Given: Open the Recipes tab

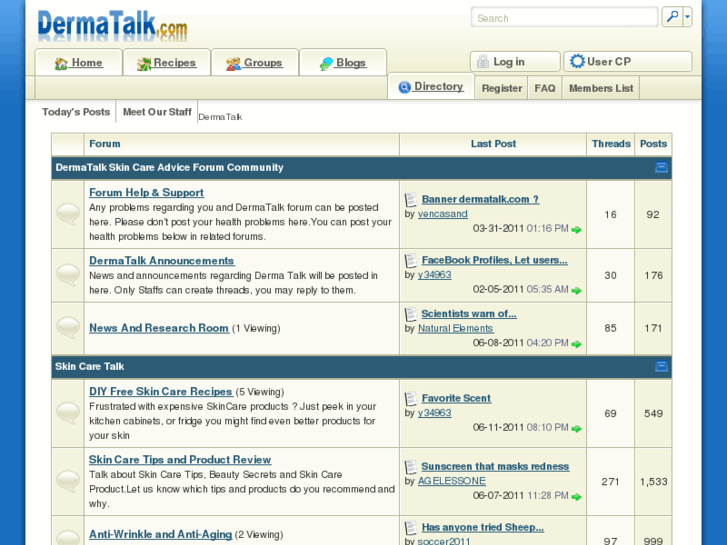Looking at the screenshot, I should [166, 63].
